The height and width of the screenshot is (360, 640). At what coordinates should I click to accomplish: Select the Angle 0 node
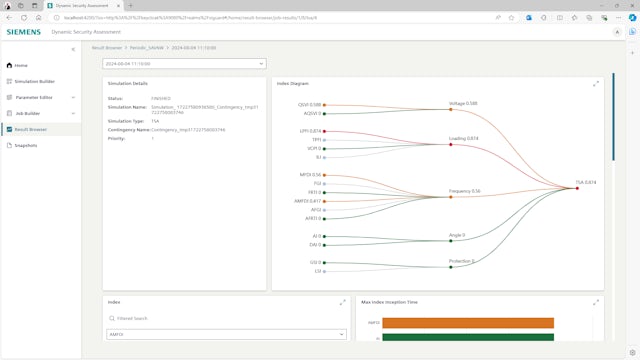[x=451, y=241]
